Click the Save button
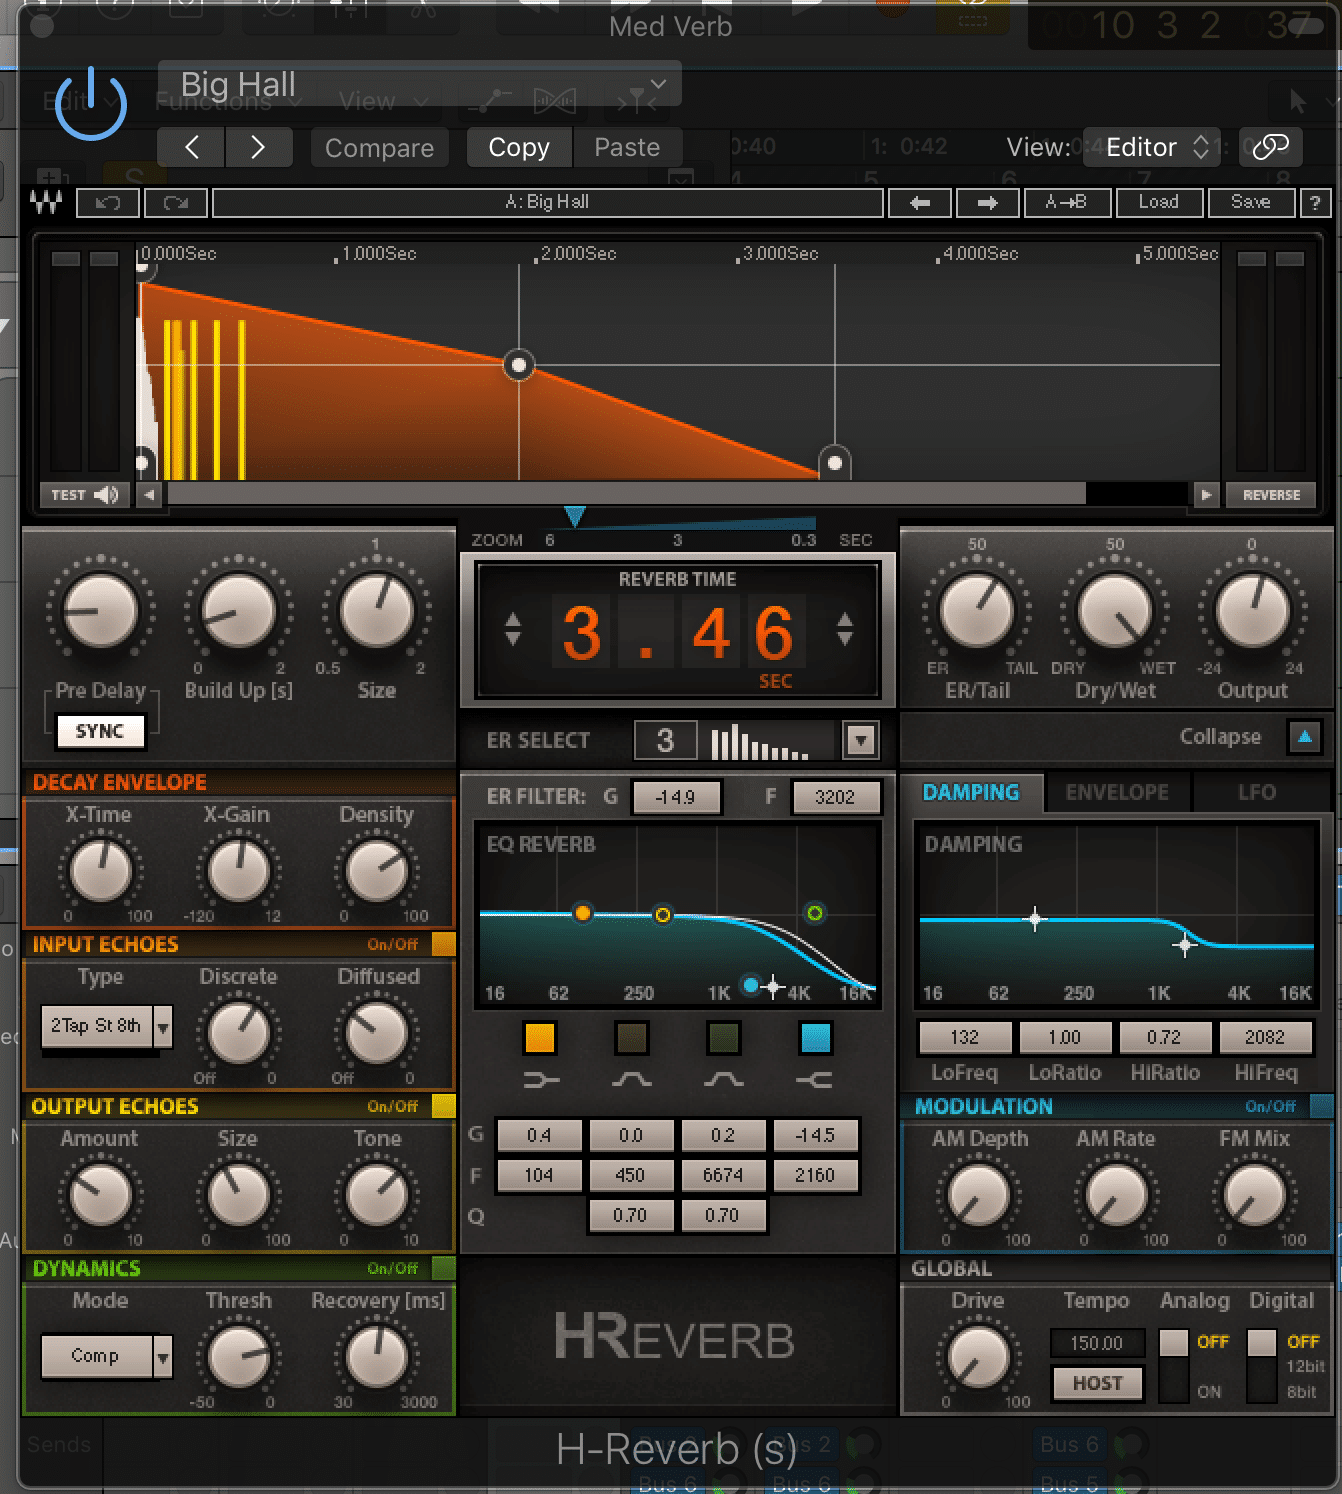Screen dimensions: 1342x1494 point(1251,203)
